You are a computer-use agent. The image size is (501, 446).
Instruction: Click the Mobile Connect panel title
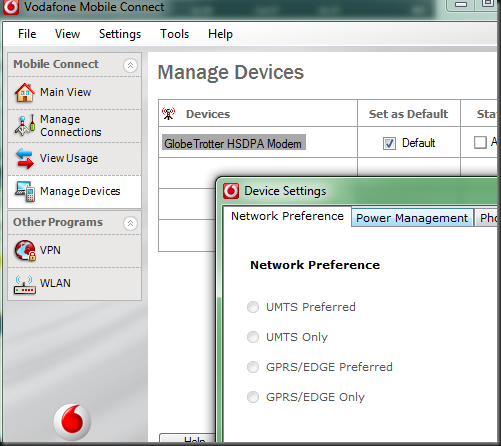point(56,64)
